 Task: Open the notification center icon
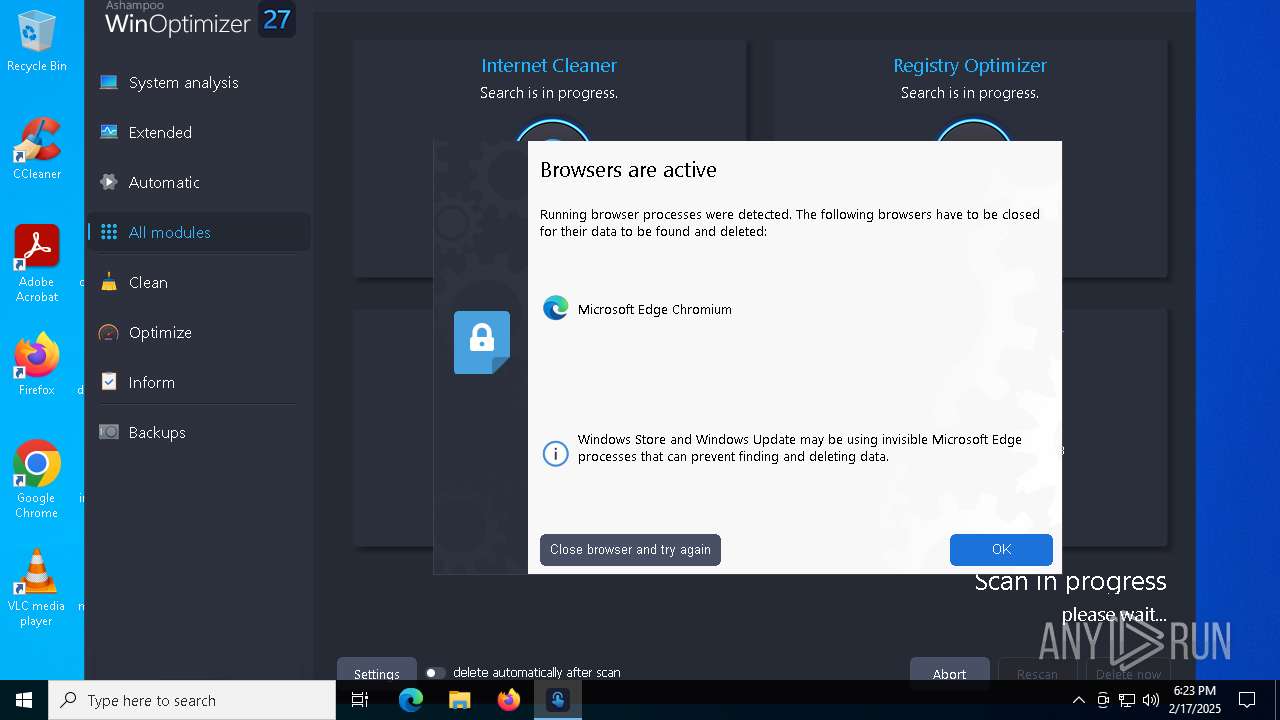[x=1247, y=700]
